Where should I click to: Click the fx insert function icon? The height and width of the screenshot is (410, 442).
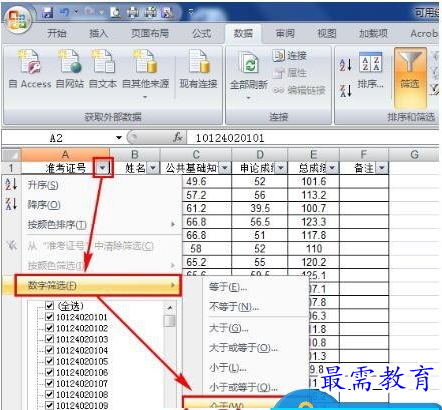click(178, 137)
